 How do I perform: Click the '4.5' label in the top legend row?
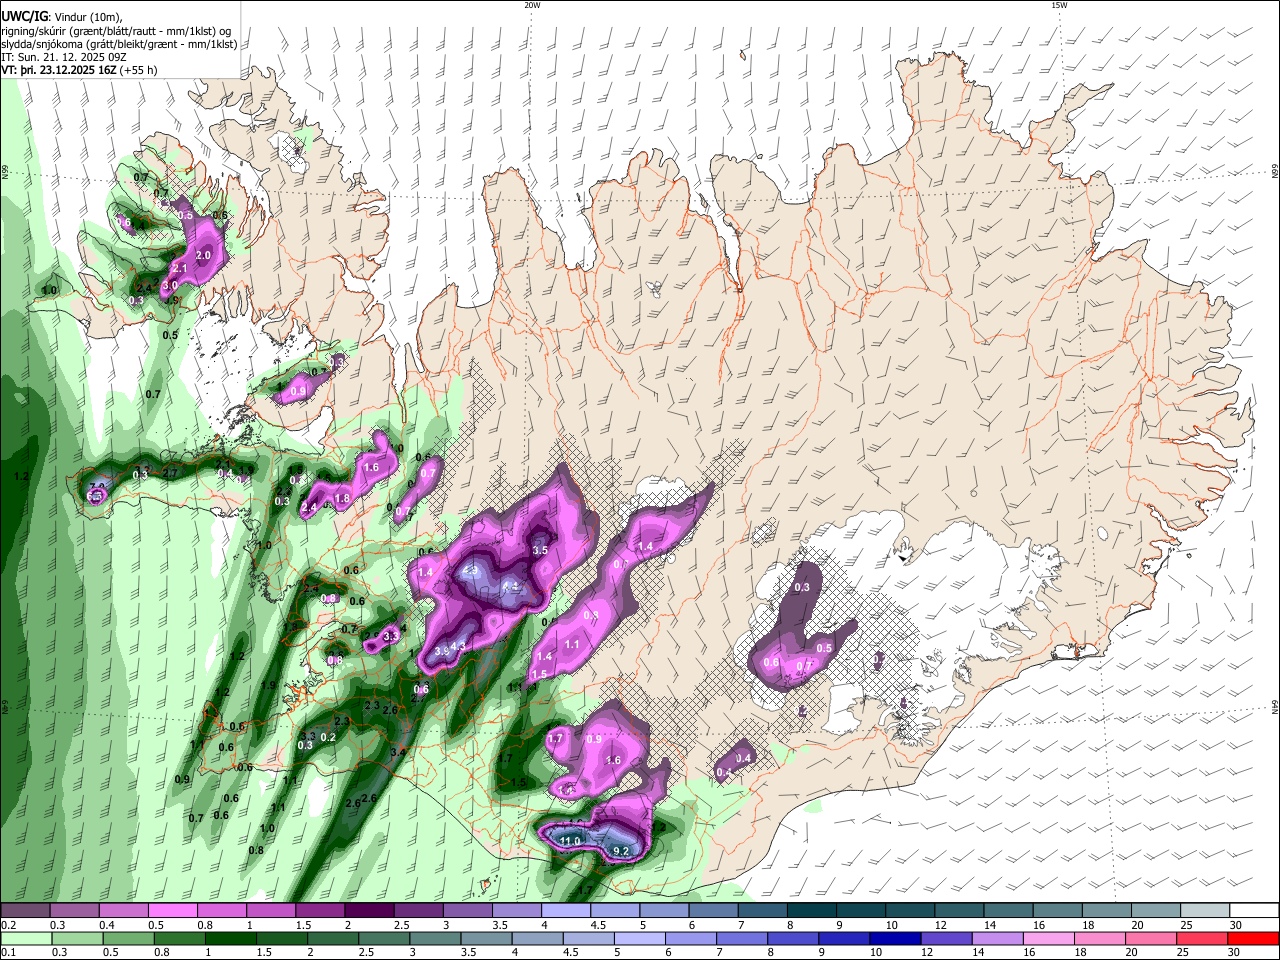598,925
